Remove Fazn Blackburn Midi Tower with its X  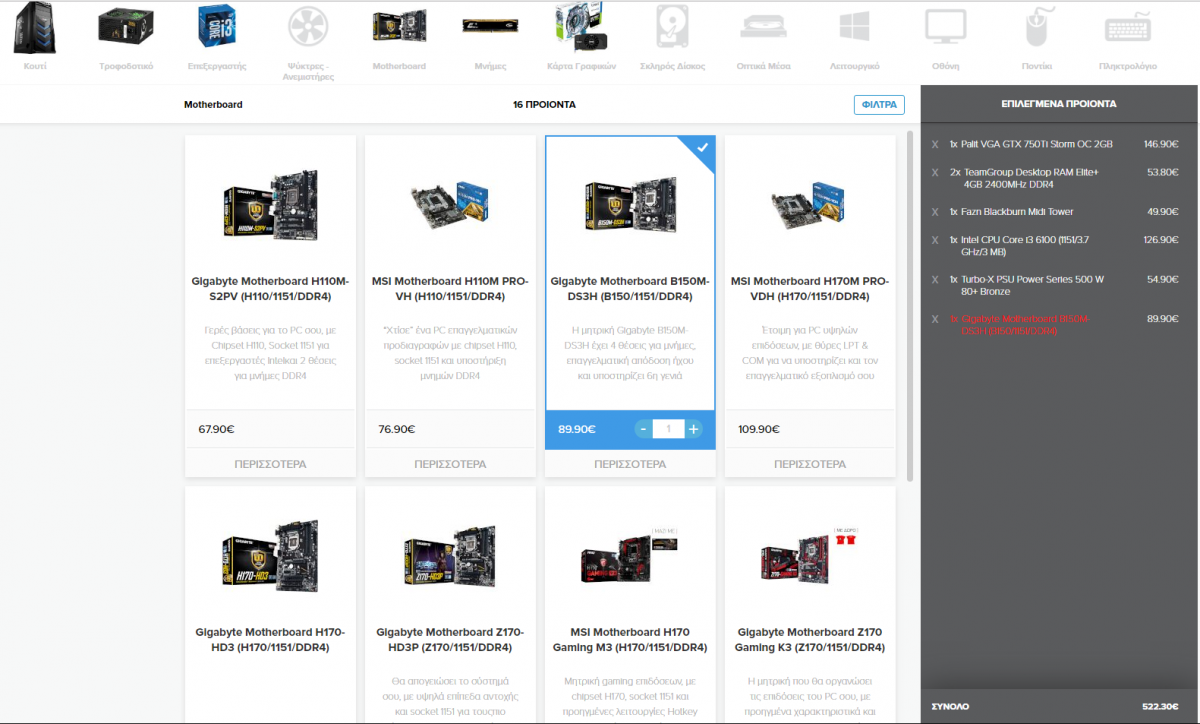(935, 212)
